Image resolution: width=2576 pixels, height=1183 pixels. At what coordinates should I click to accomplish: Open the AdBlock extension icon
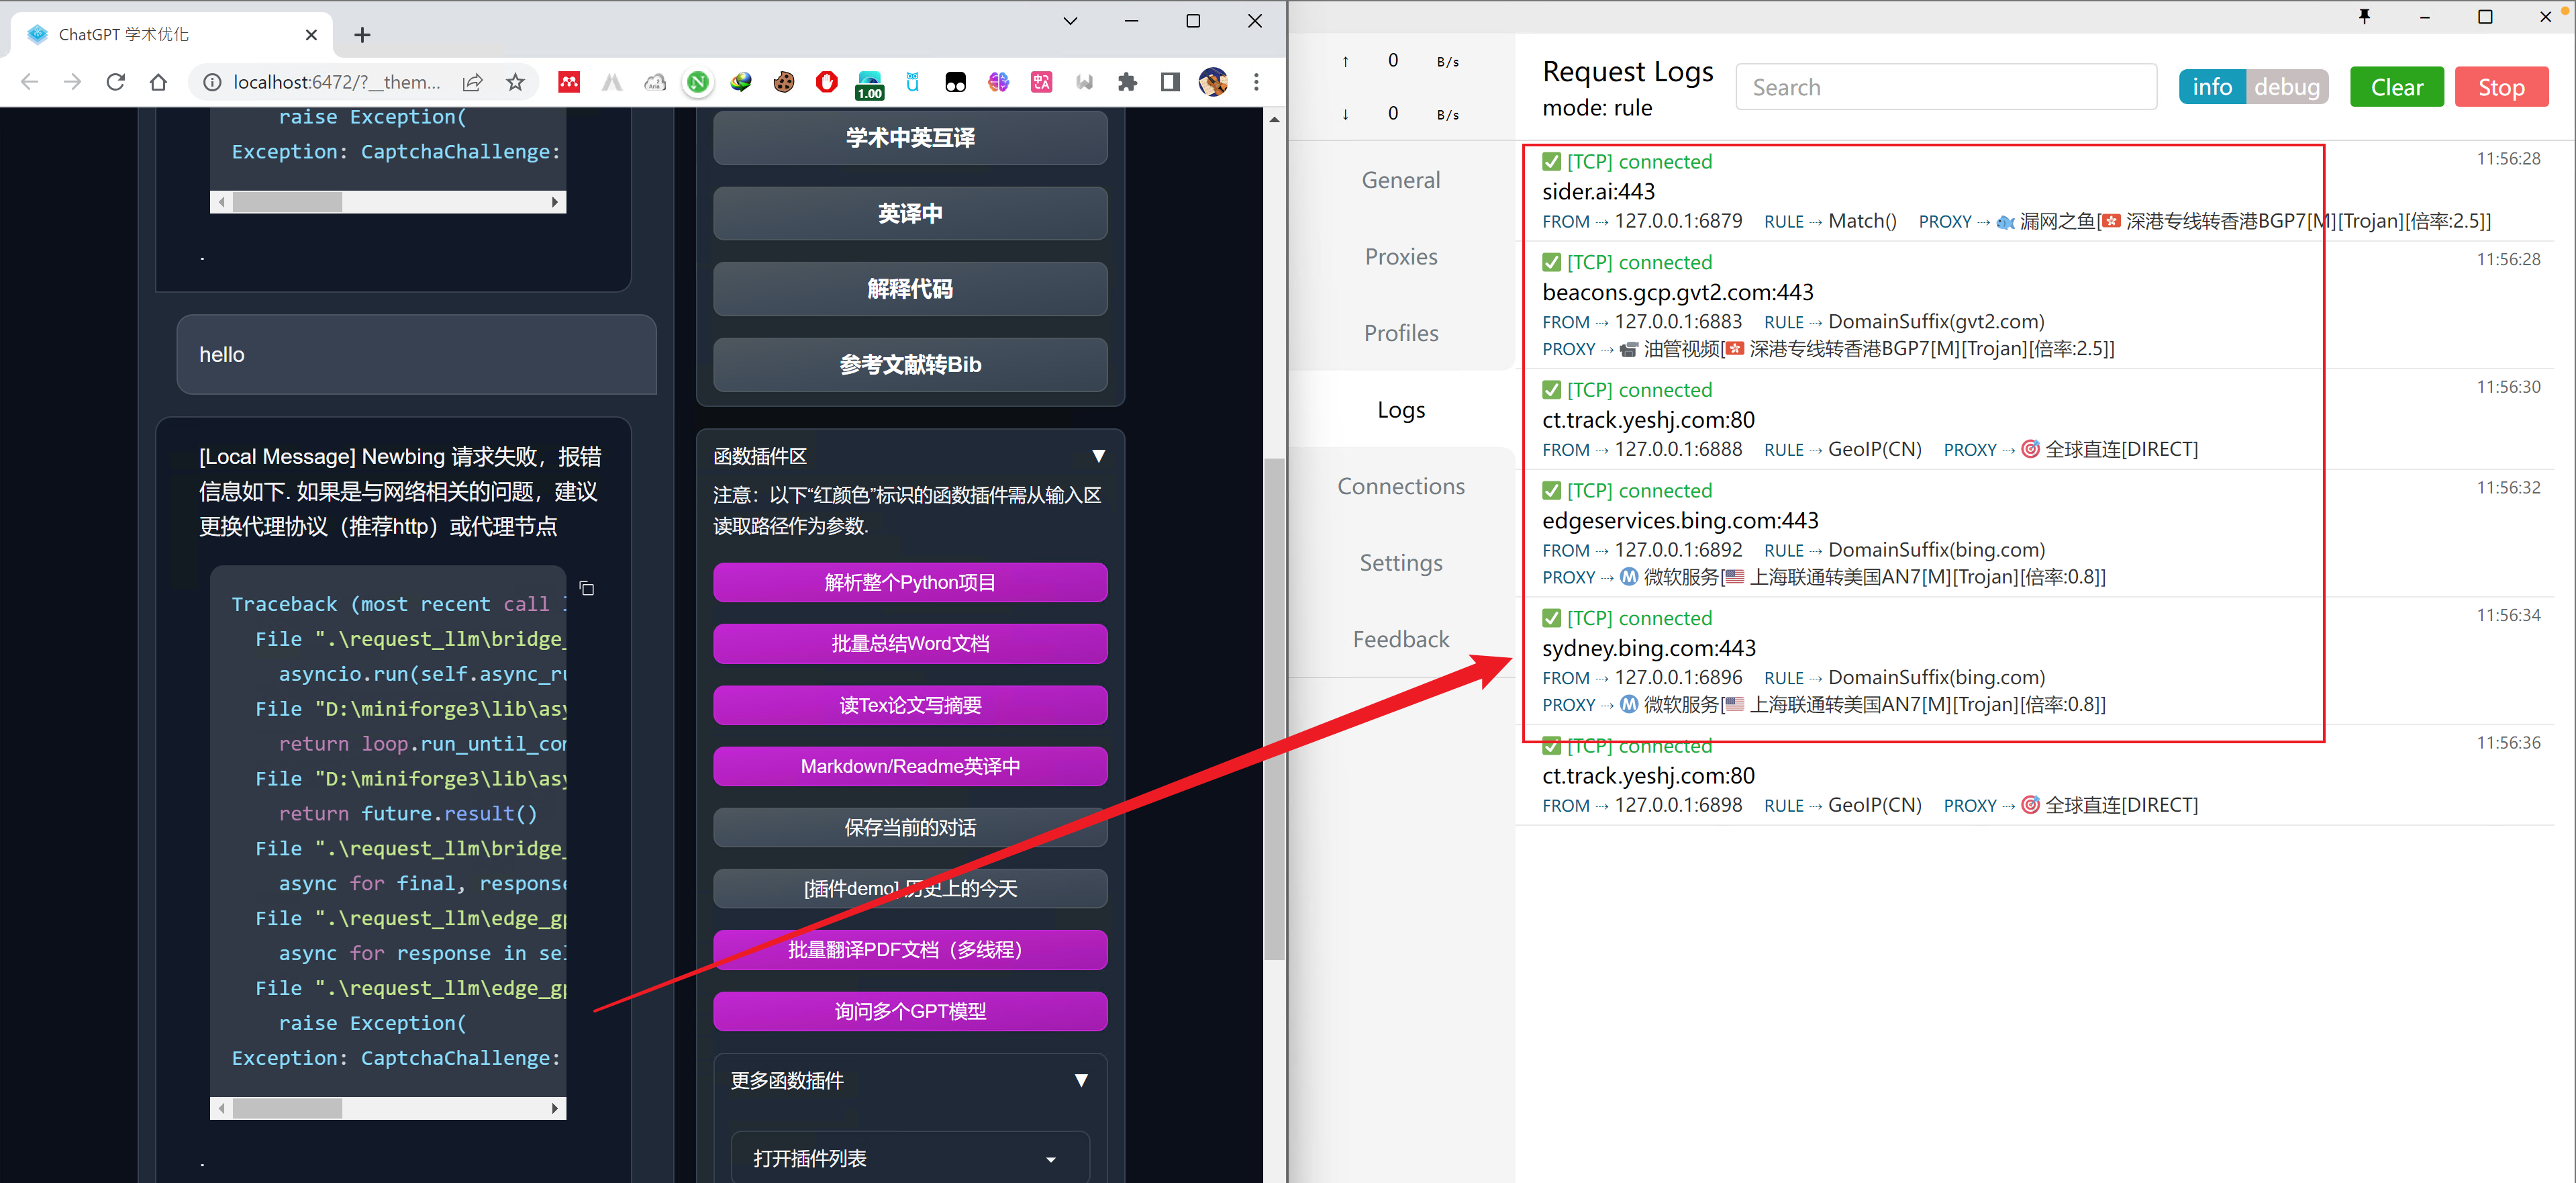[826, 82]
